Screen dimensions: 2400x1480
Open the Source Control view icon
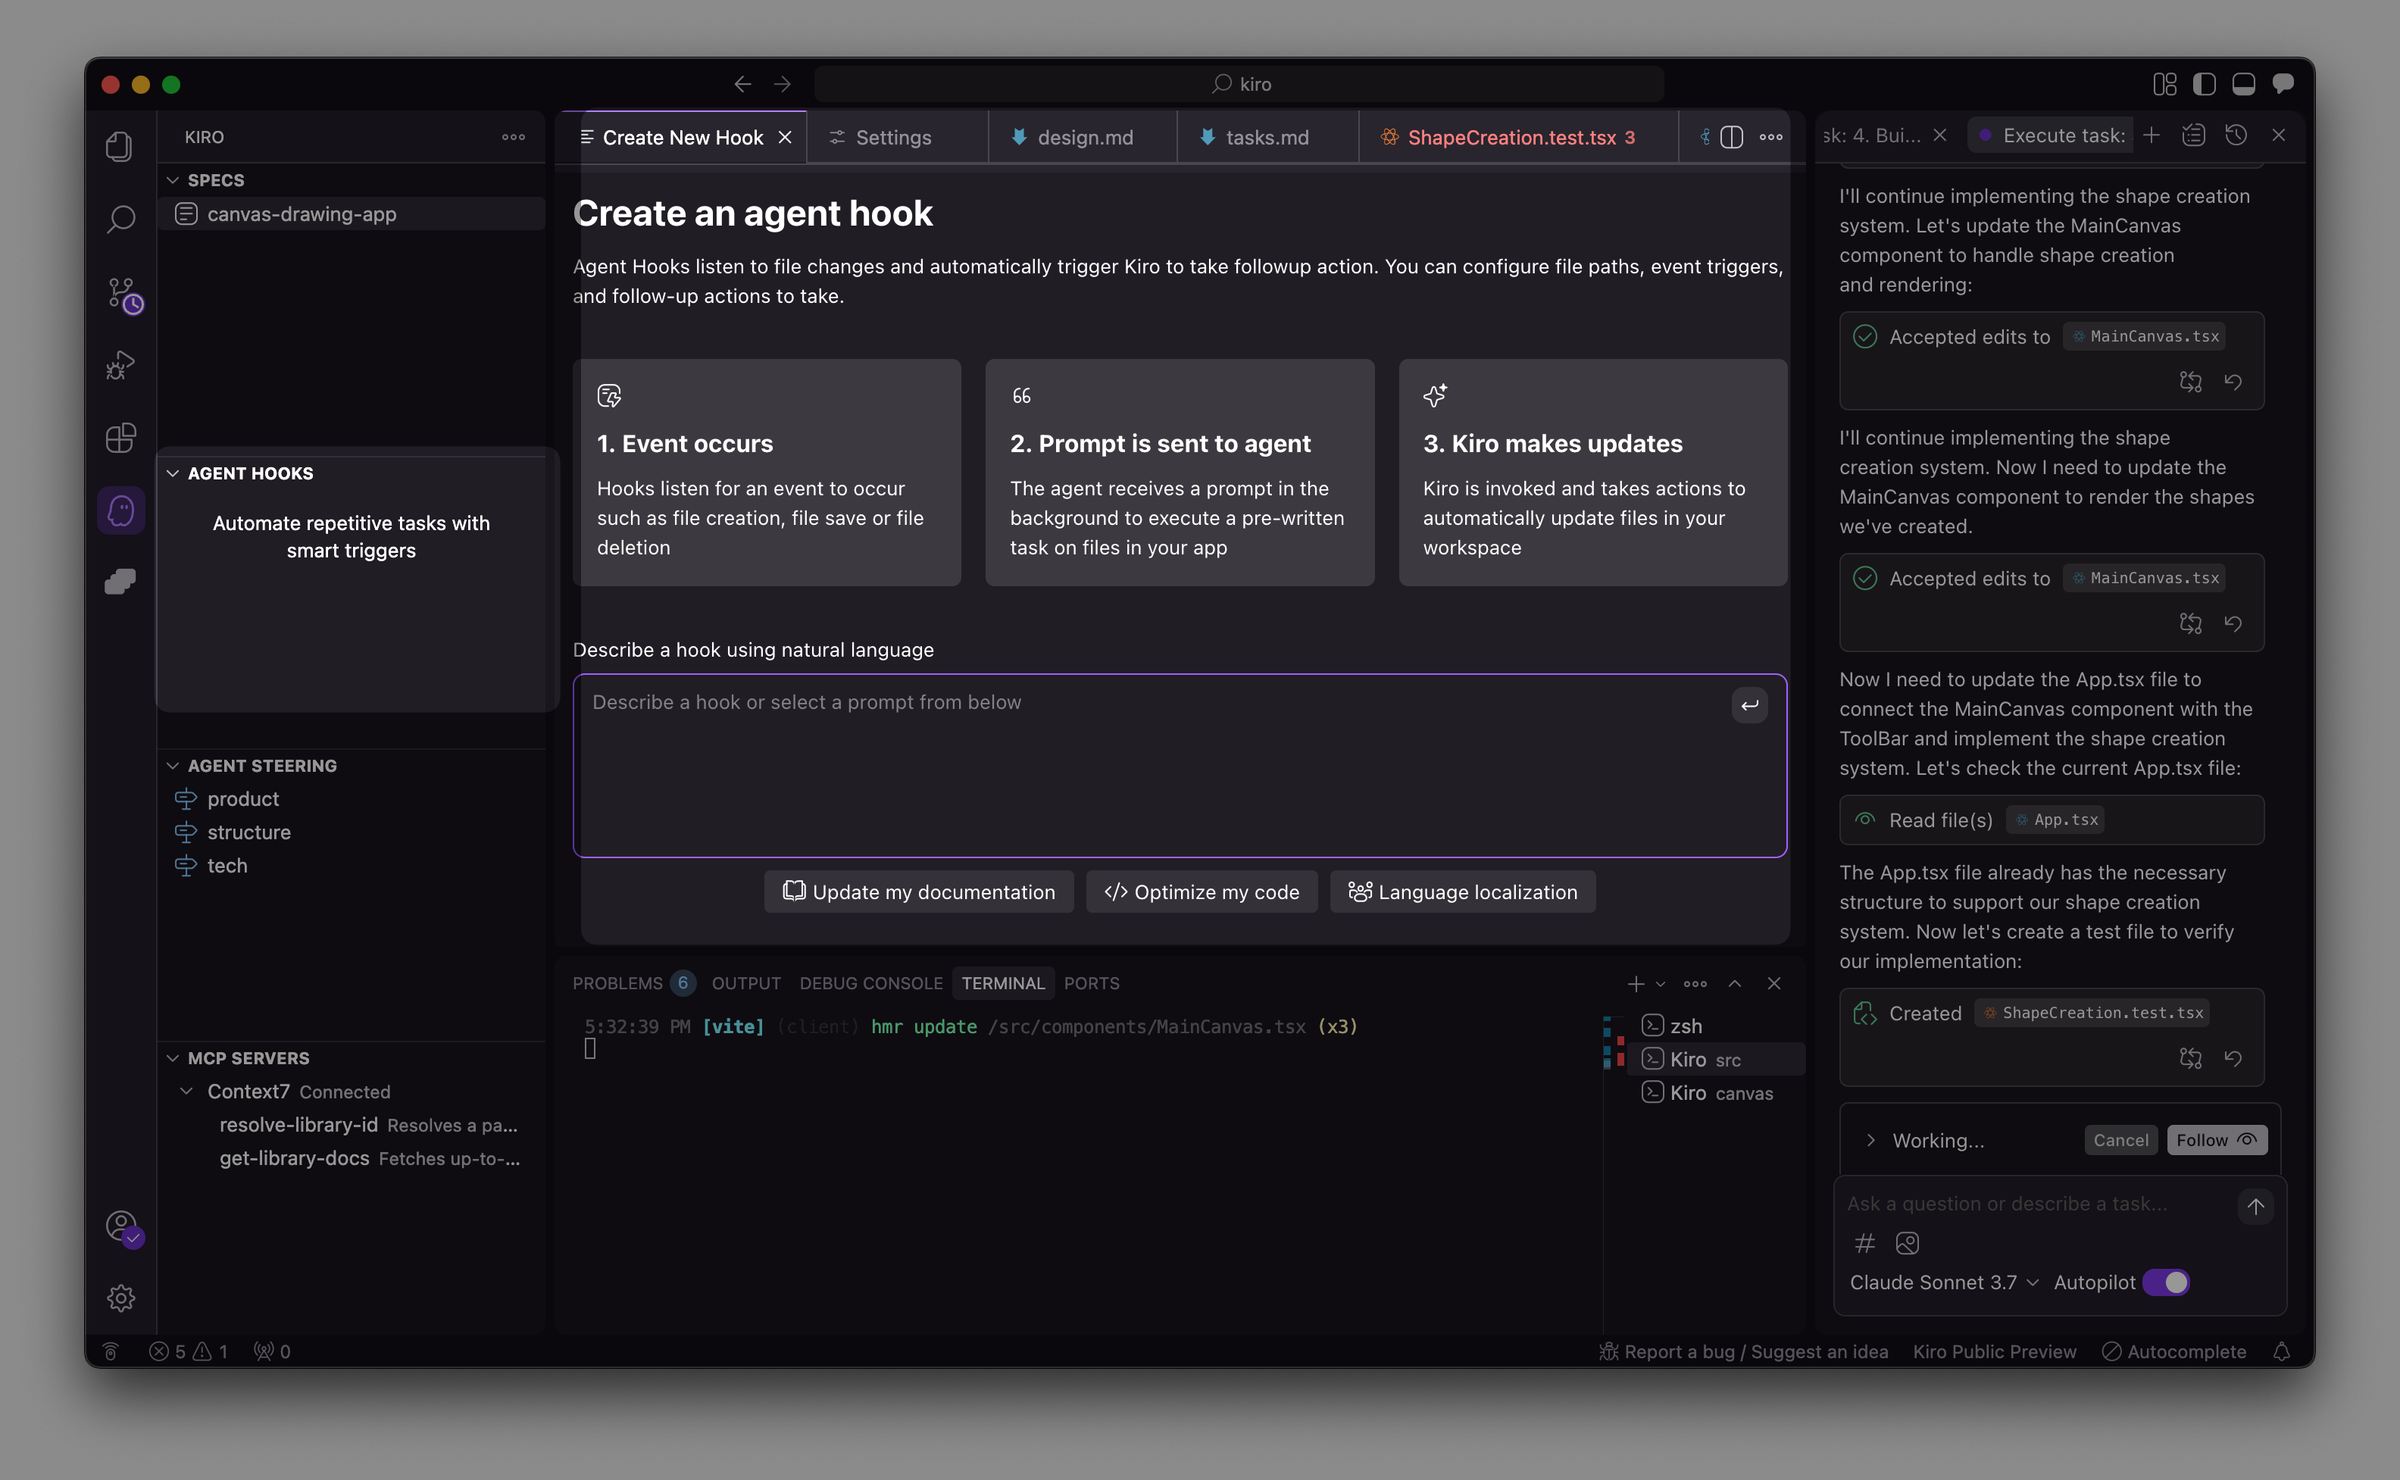tap(120, 295)
